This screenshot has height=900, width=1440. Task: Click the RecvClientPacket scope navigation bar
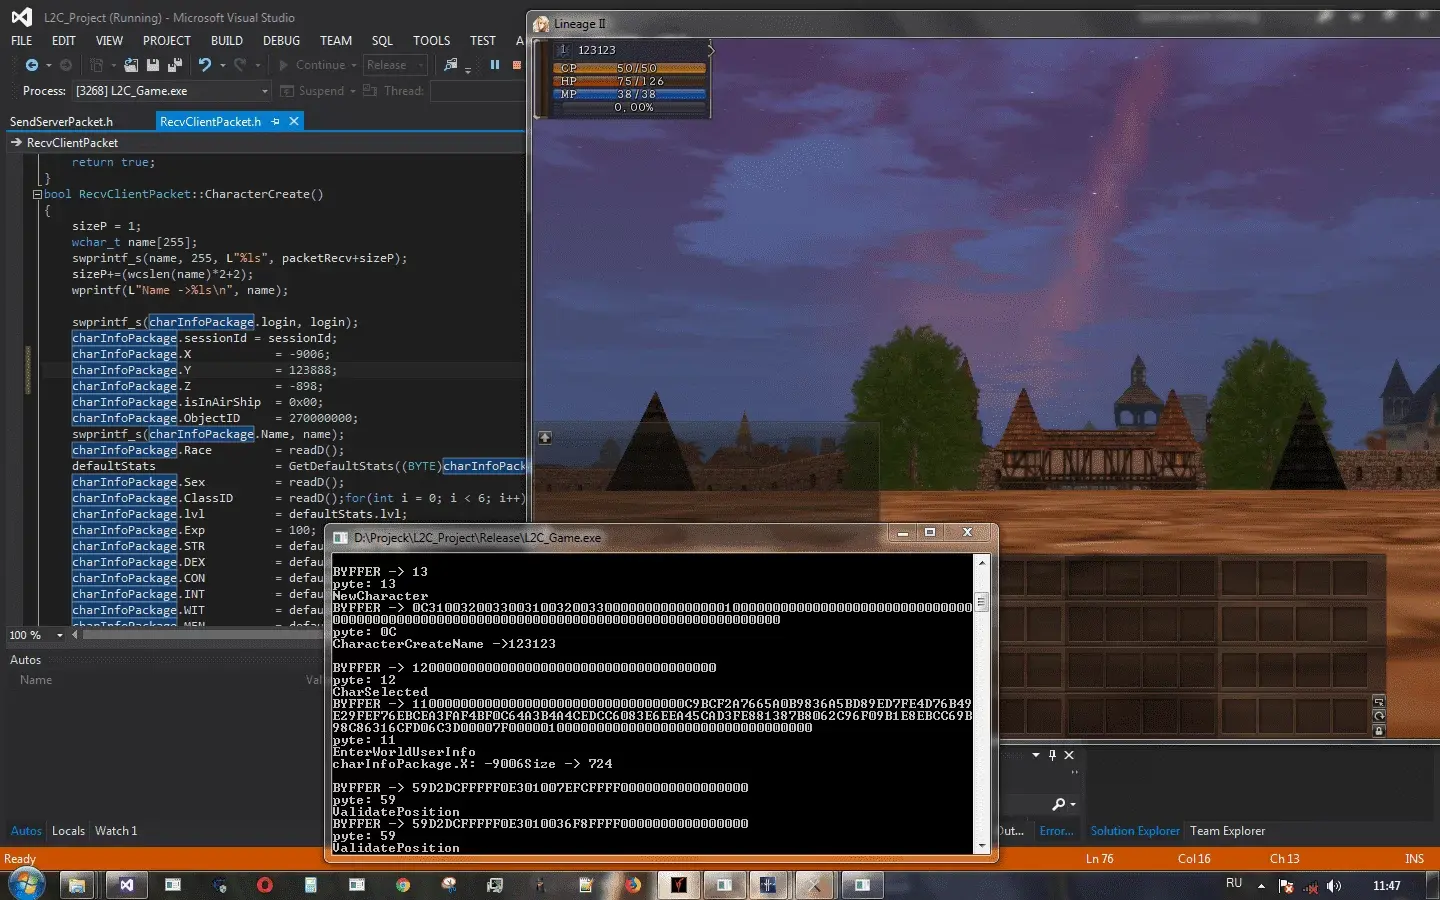(266, 143)
